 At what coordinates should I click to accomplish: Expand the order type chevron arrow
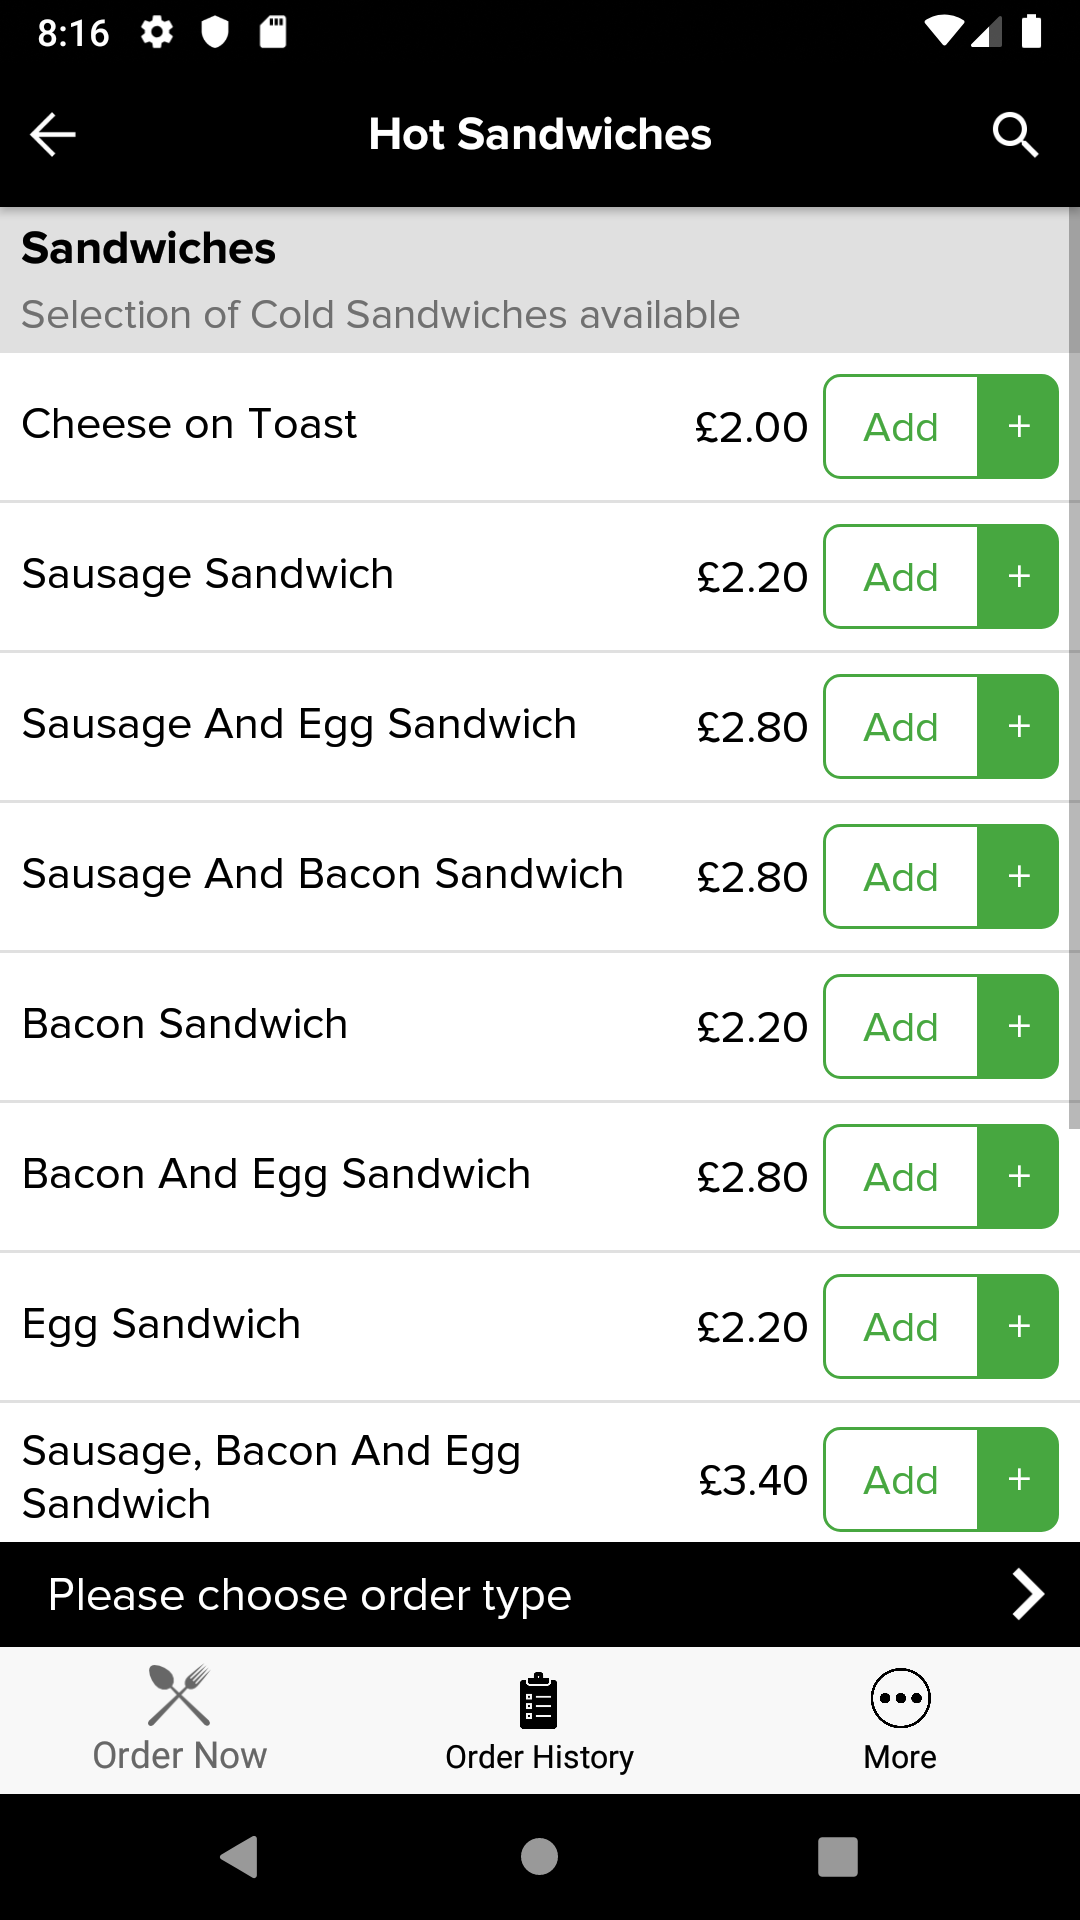[1028, 1594]
